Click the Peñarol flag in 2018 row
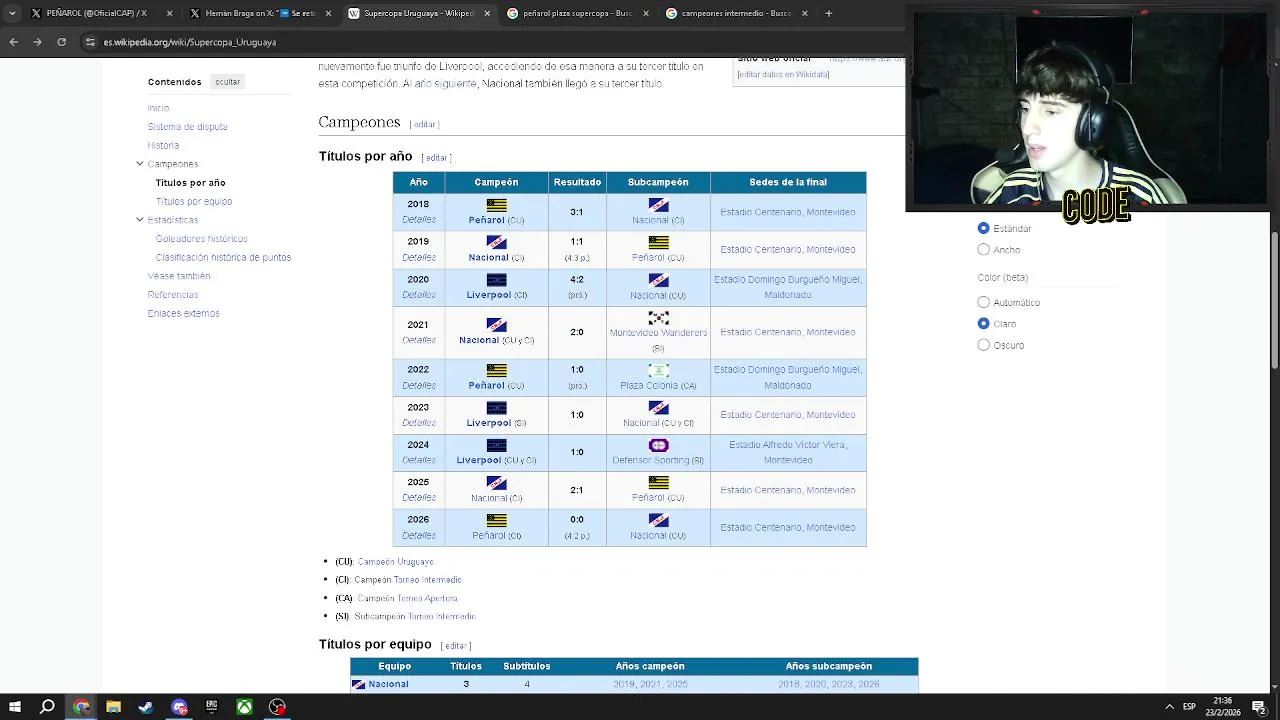The width and height of the screenshot is (1280, 720). point(496,204)
